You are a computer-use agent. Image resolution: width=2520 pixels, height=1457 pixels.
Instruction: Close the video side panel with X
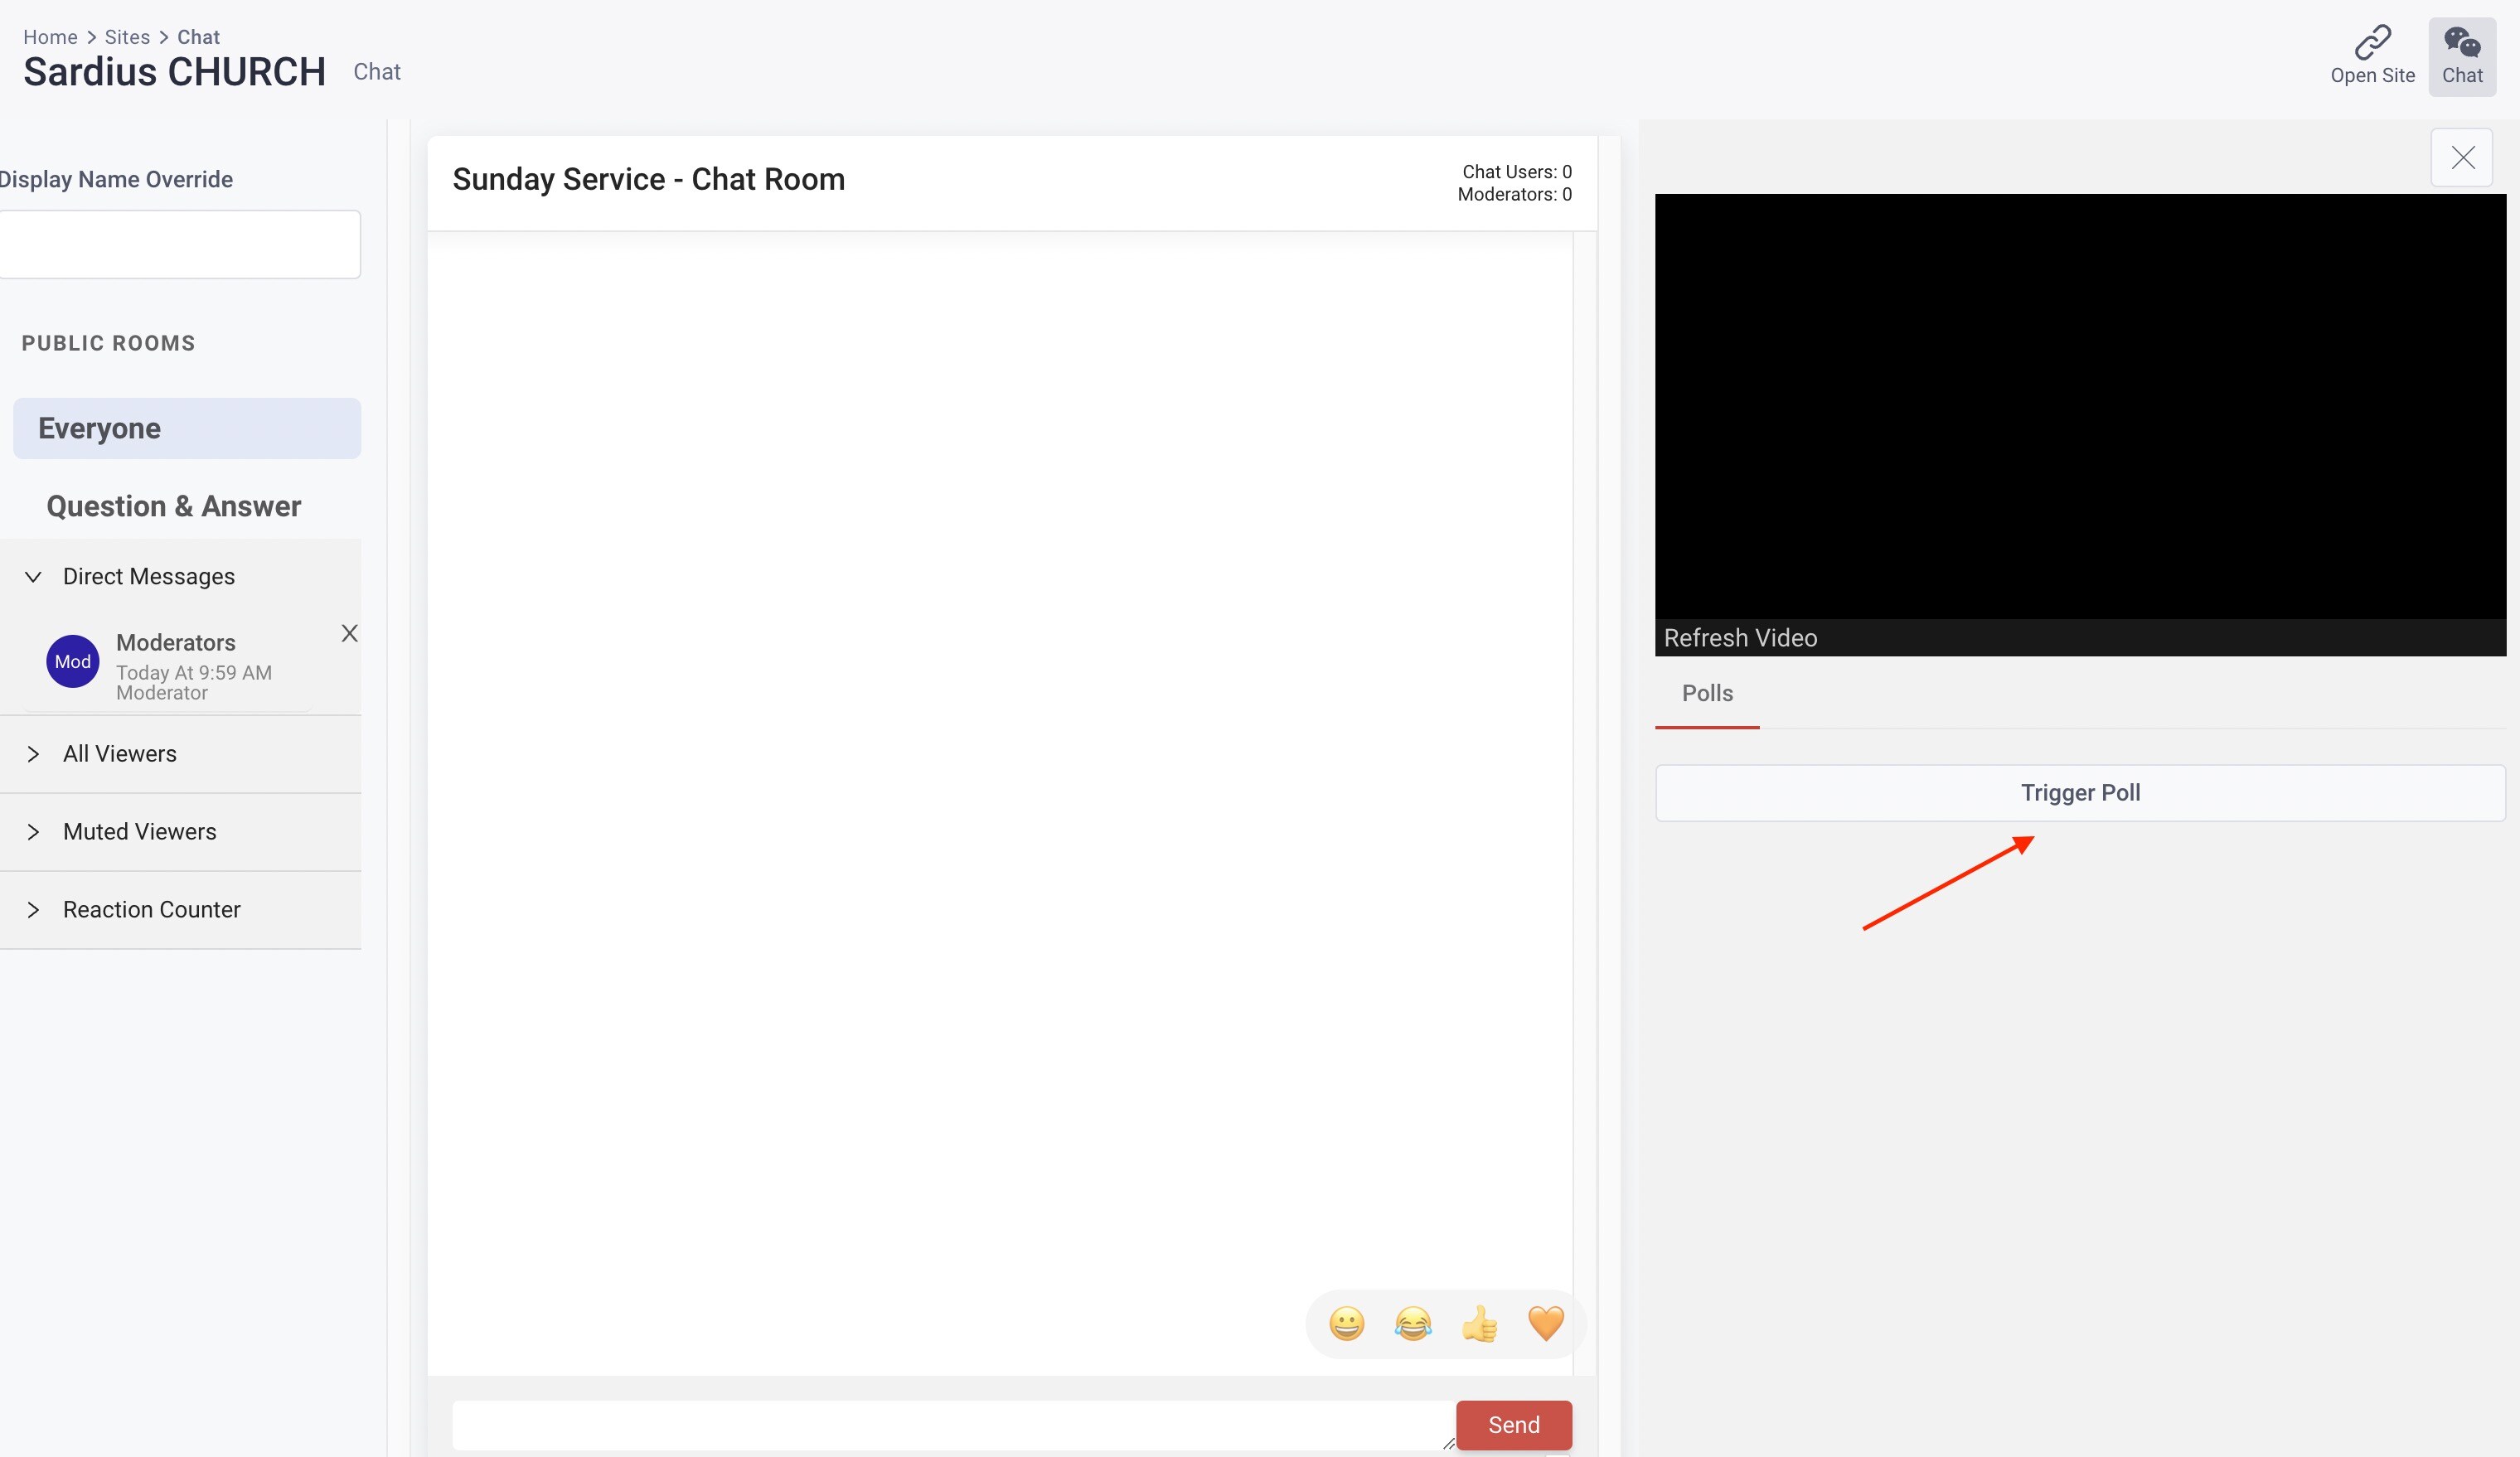click(x=2462, y=157)
